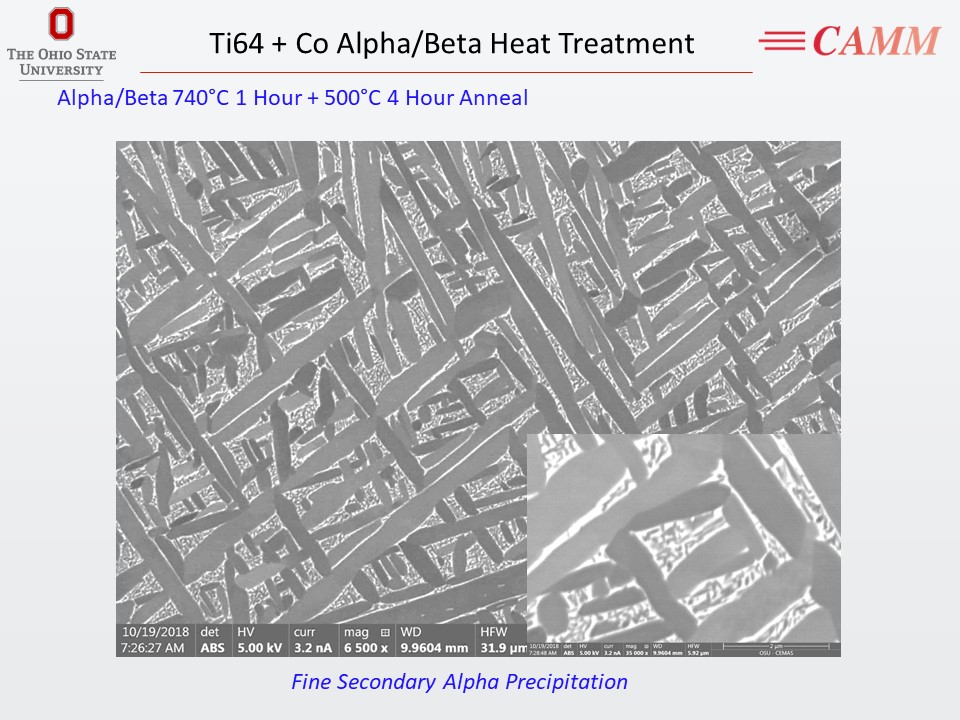This screenshot has width=960, height=720.
Task: Click the small grid icon next to mag
Action: (x=383, y=633)
